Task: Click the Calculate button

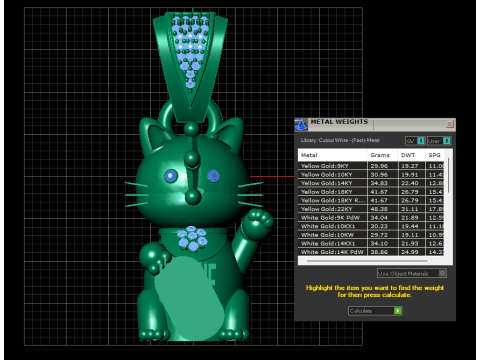Action: tap(375, 311)
